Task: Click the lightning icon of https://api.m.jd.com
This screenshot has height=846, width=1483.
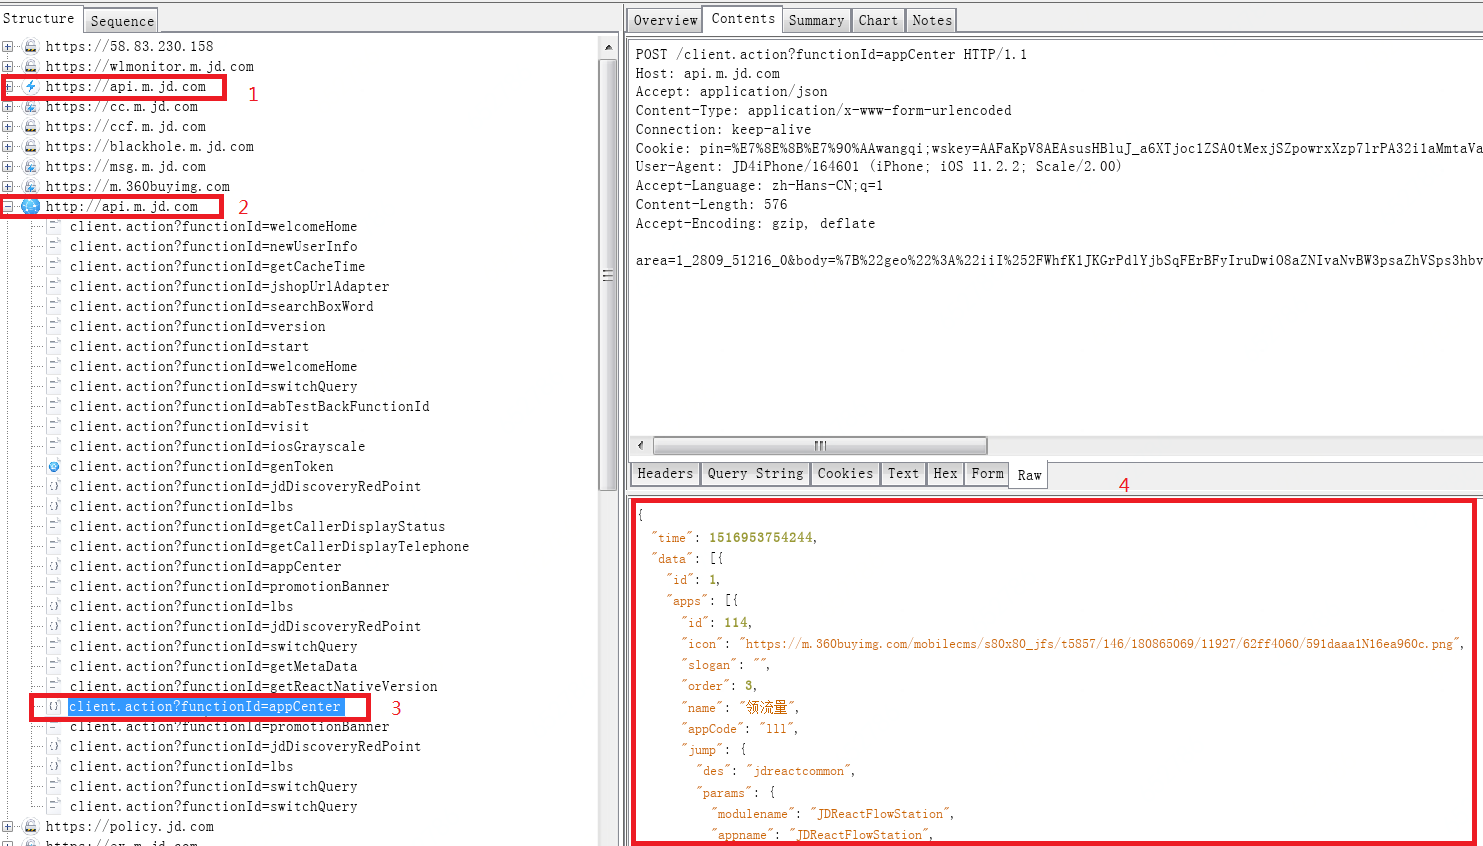Action: [31, 86]
